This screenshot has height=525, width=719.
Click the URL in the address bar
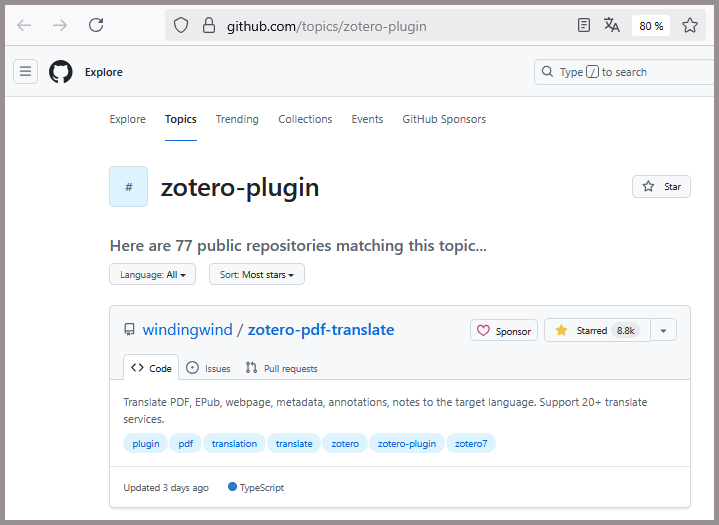pyautogui.click(x=326, y=27)
